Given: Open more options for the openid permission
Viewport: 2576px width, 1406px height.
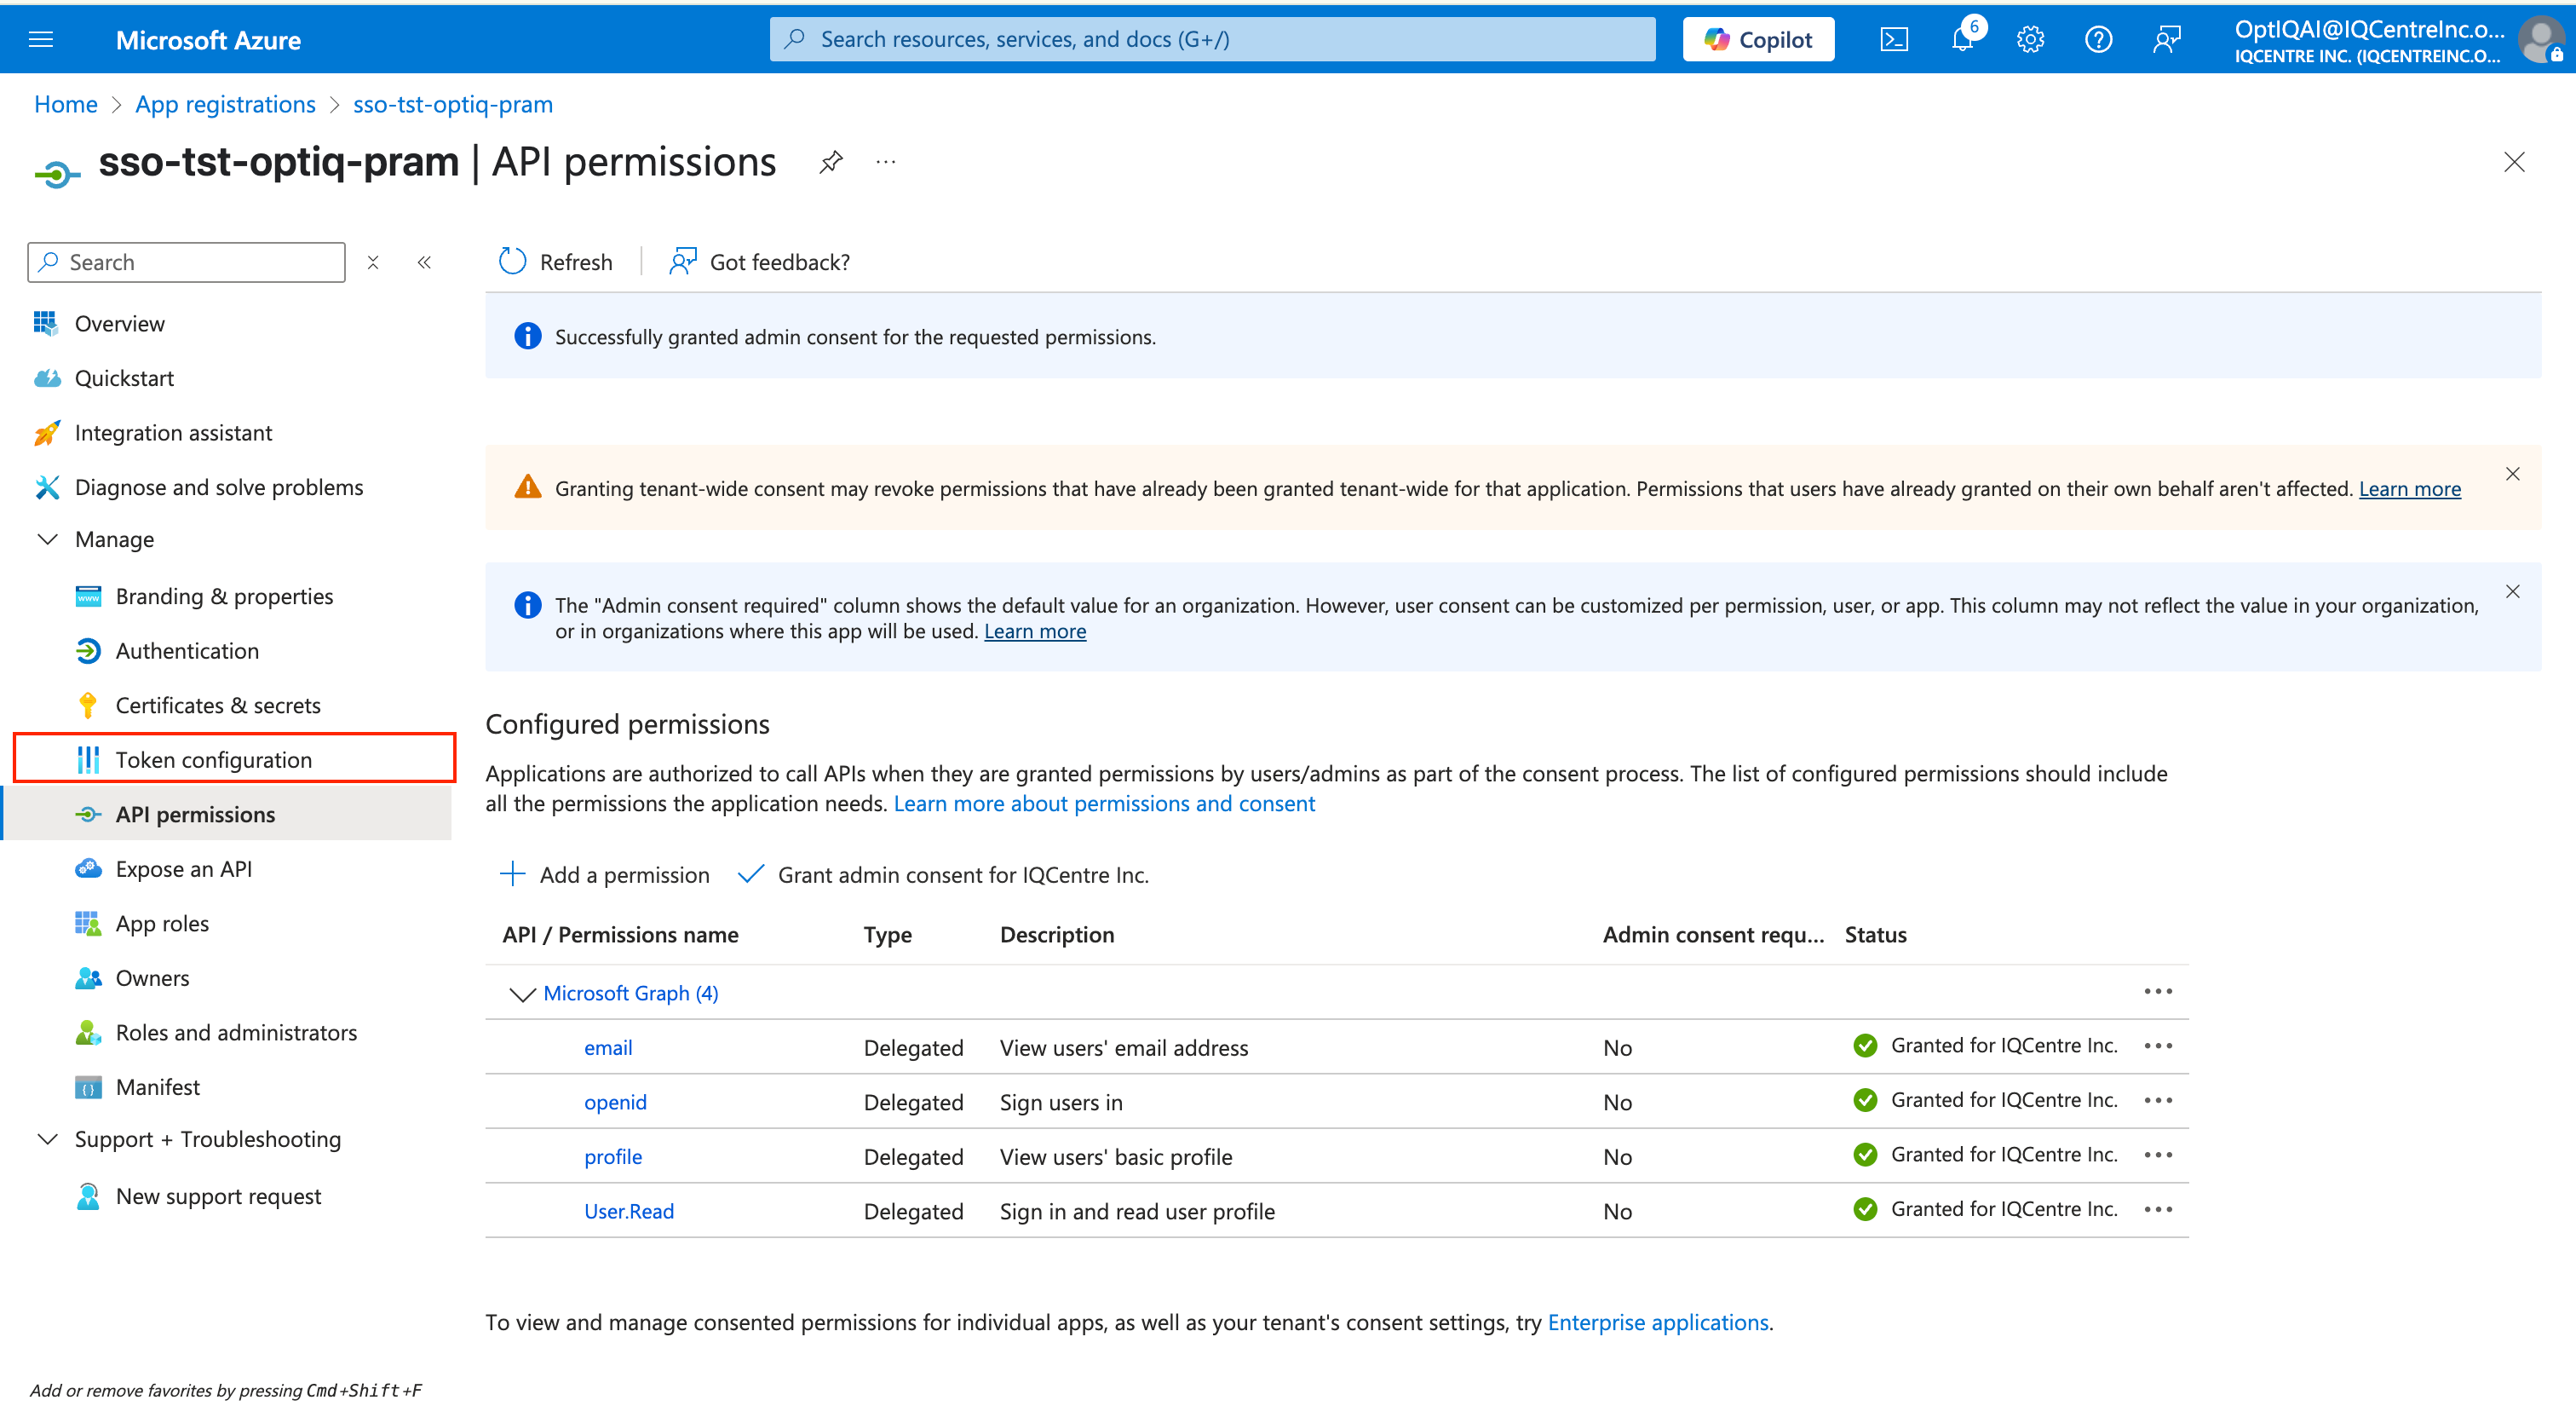Looking at the screenshot, I should tap(2158, 1100).
